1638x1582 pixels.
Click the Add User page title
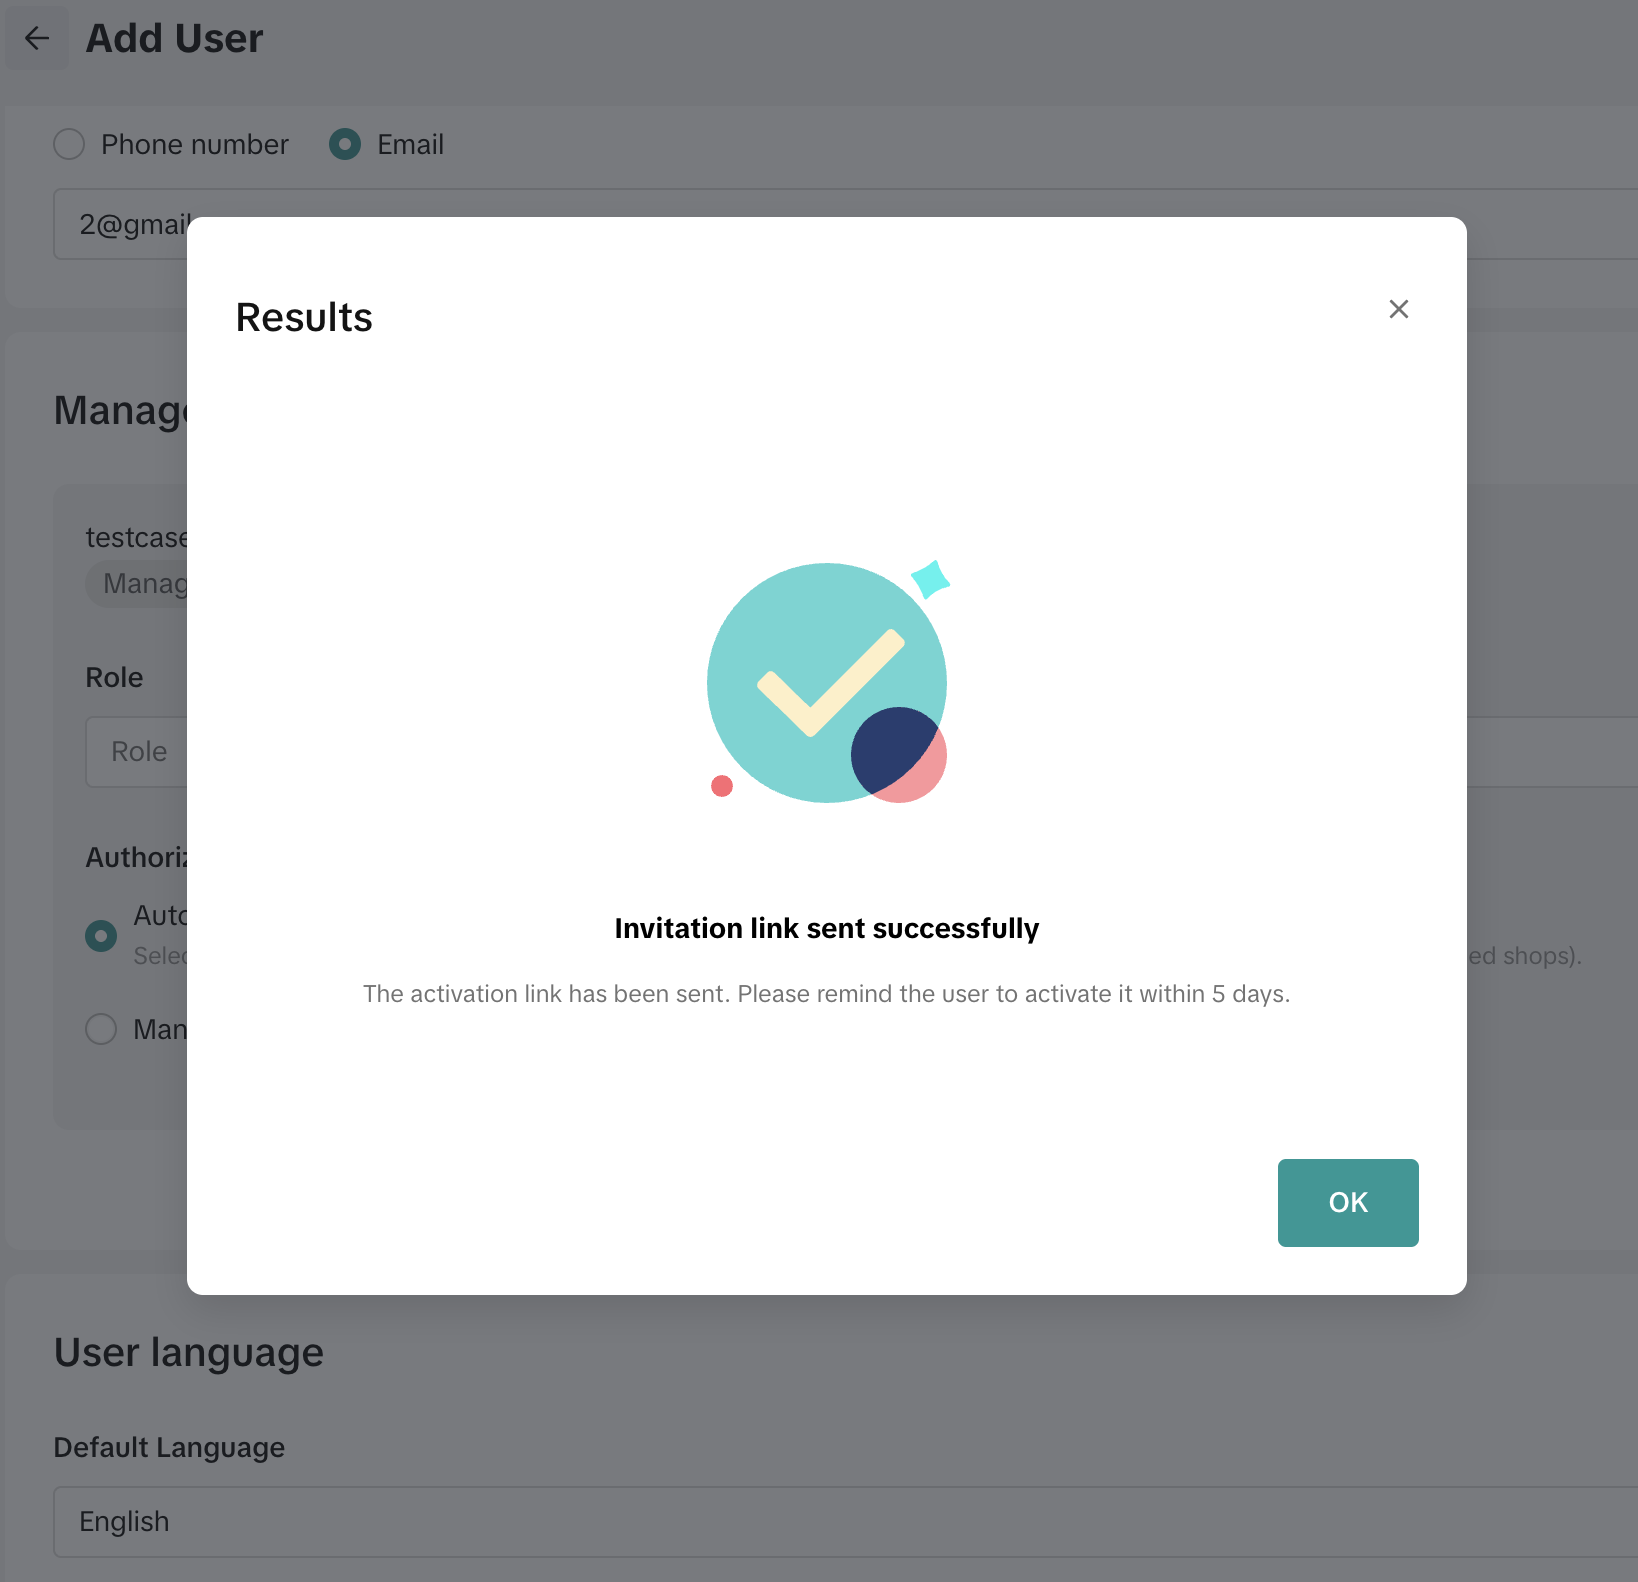pos(174,39)
